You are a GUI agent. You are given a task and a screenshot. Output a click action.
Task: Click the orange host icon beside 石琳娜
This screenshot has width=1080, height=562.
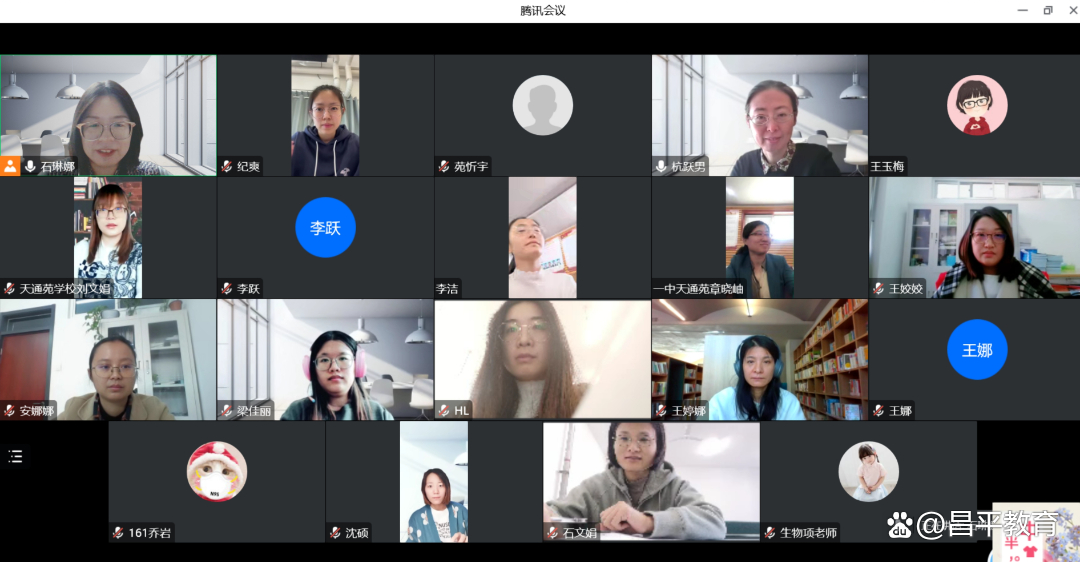pos(11,167)
